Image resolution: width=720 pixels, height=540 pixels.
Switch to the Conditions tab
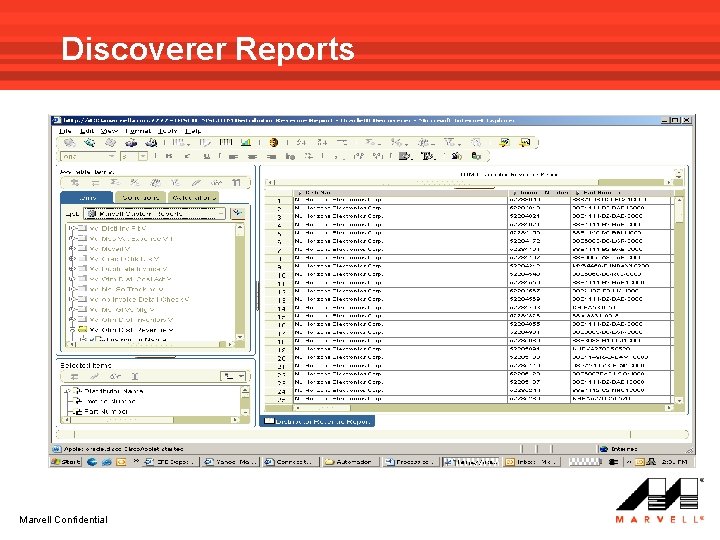click(140, 197)
